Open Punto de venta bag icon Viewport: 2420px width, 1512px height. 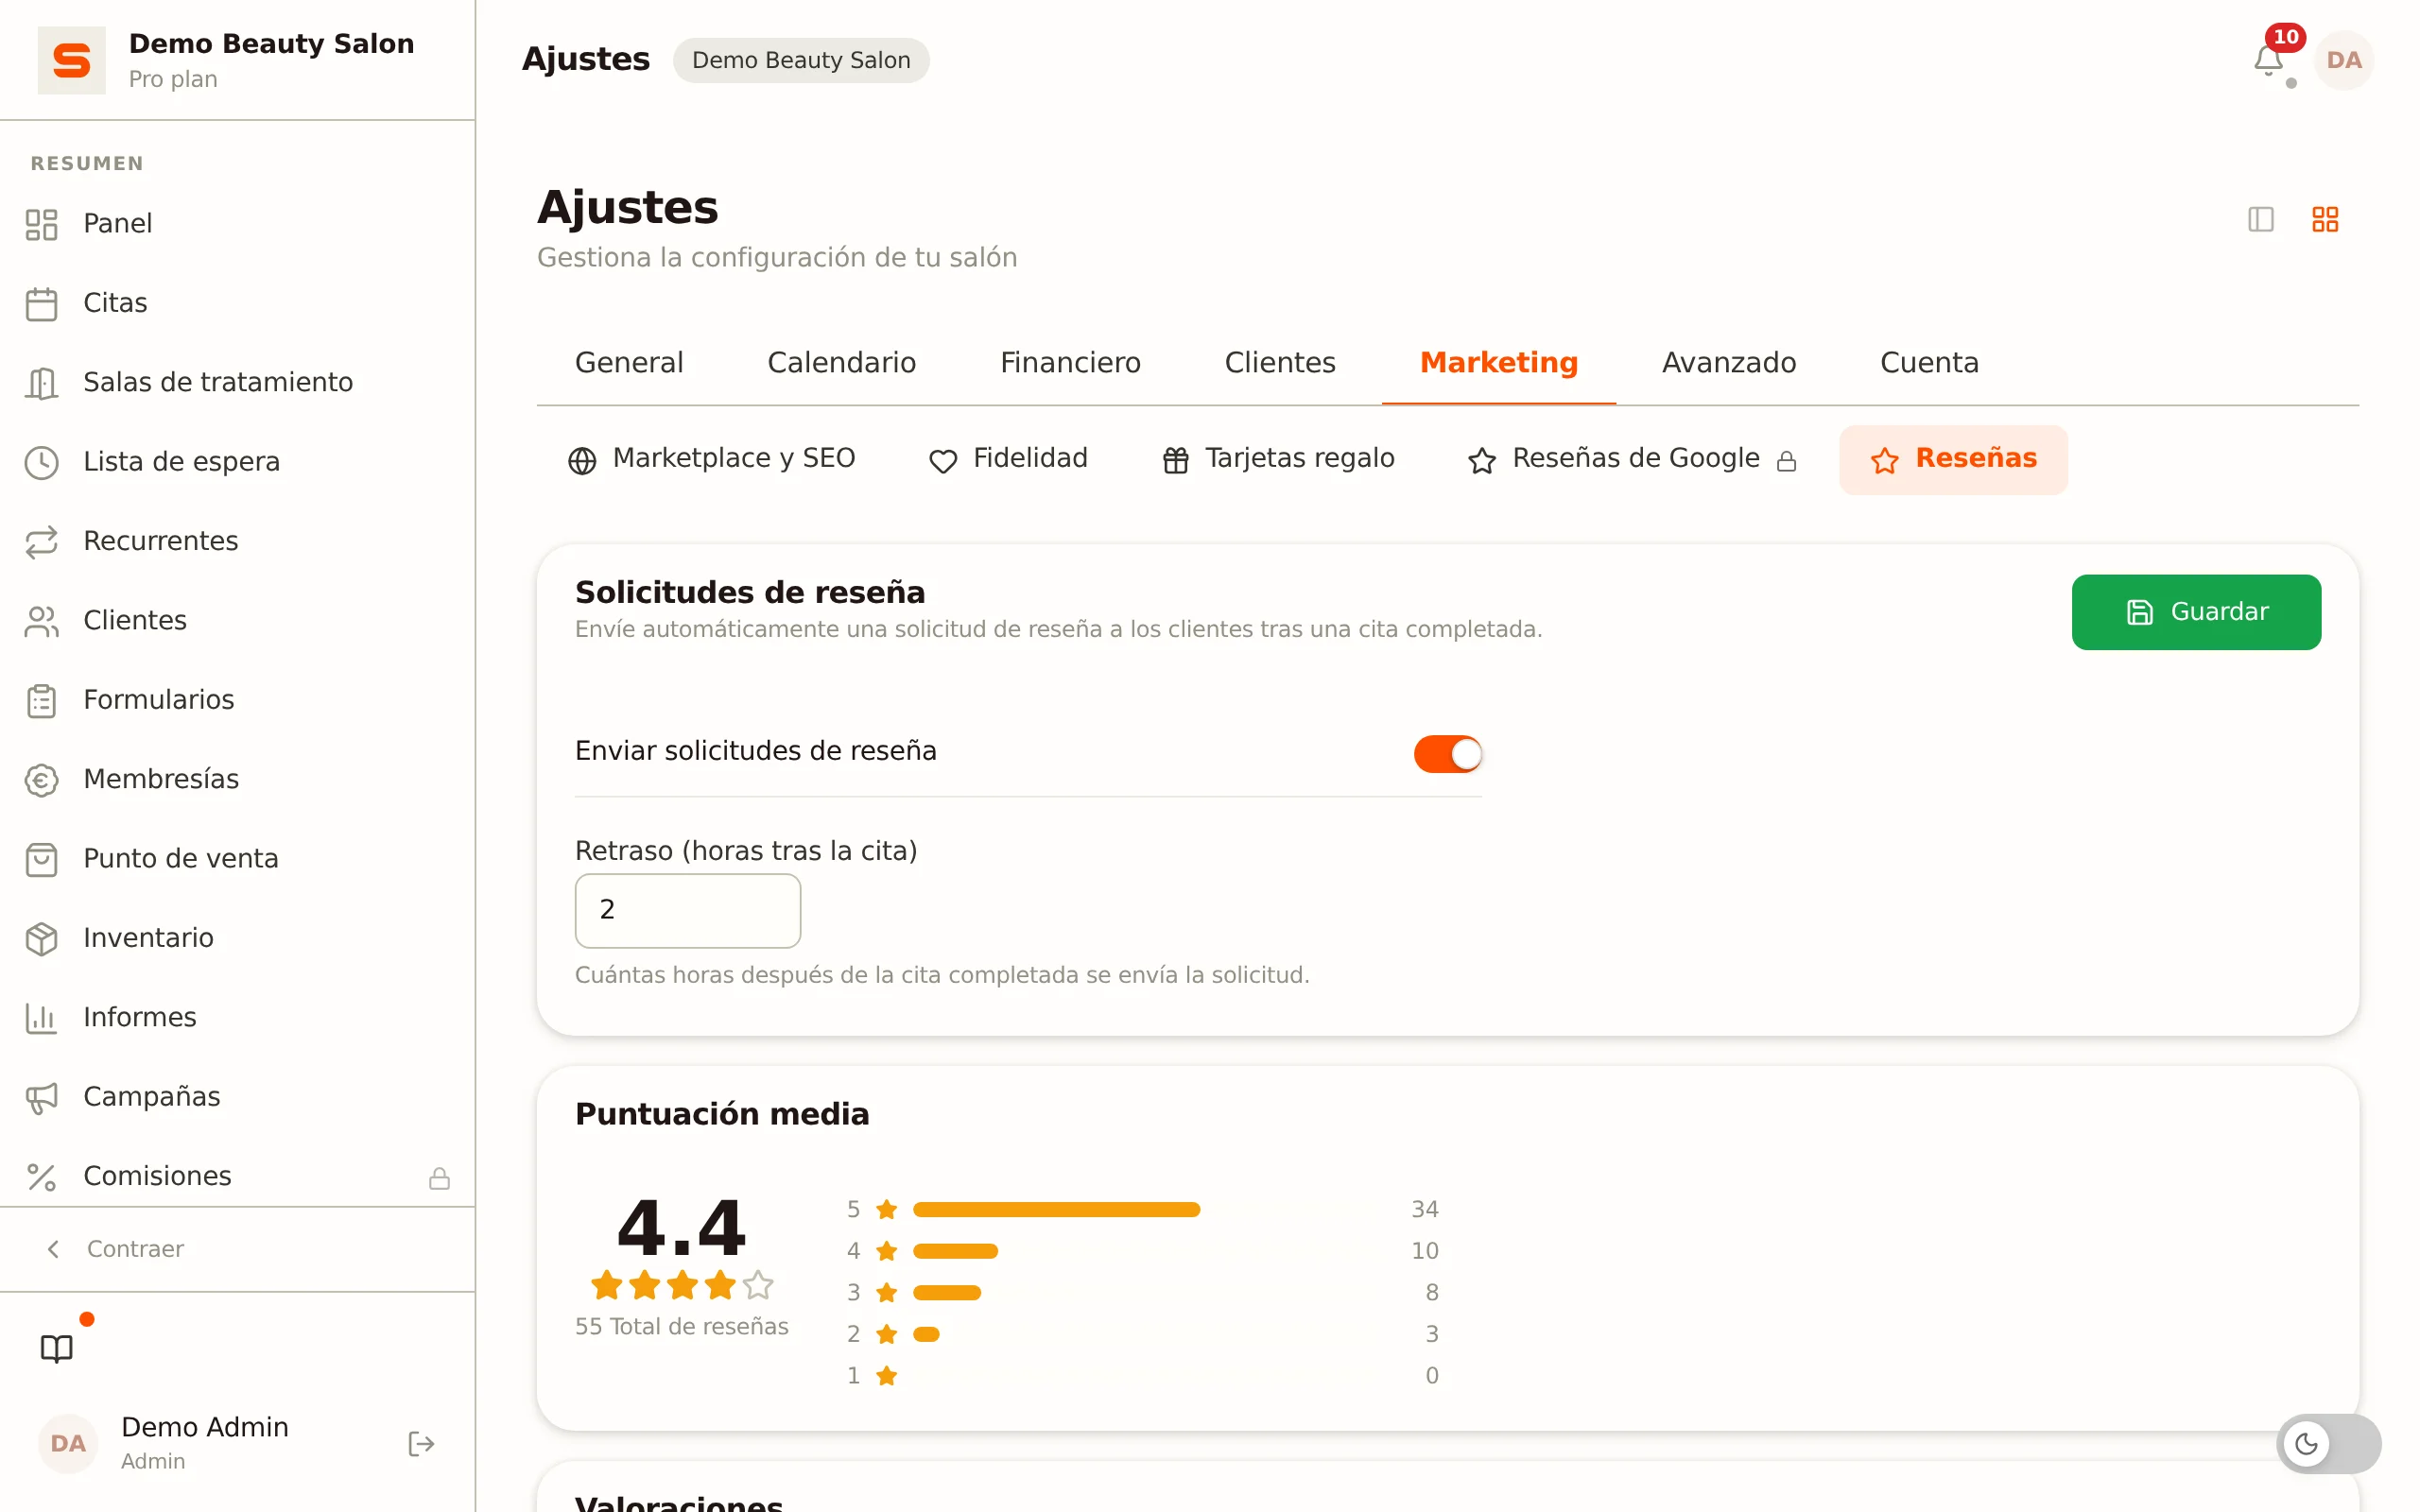[x=41, y=859]
